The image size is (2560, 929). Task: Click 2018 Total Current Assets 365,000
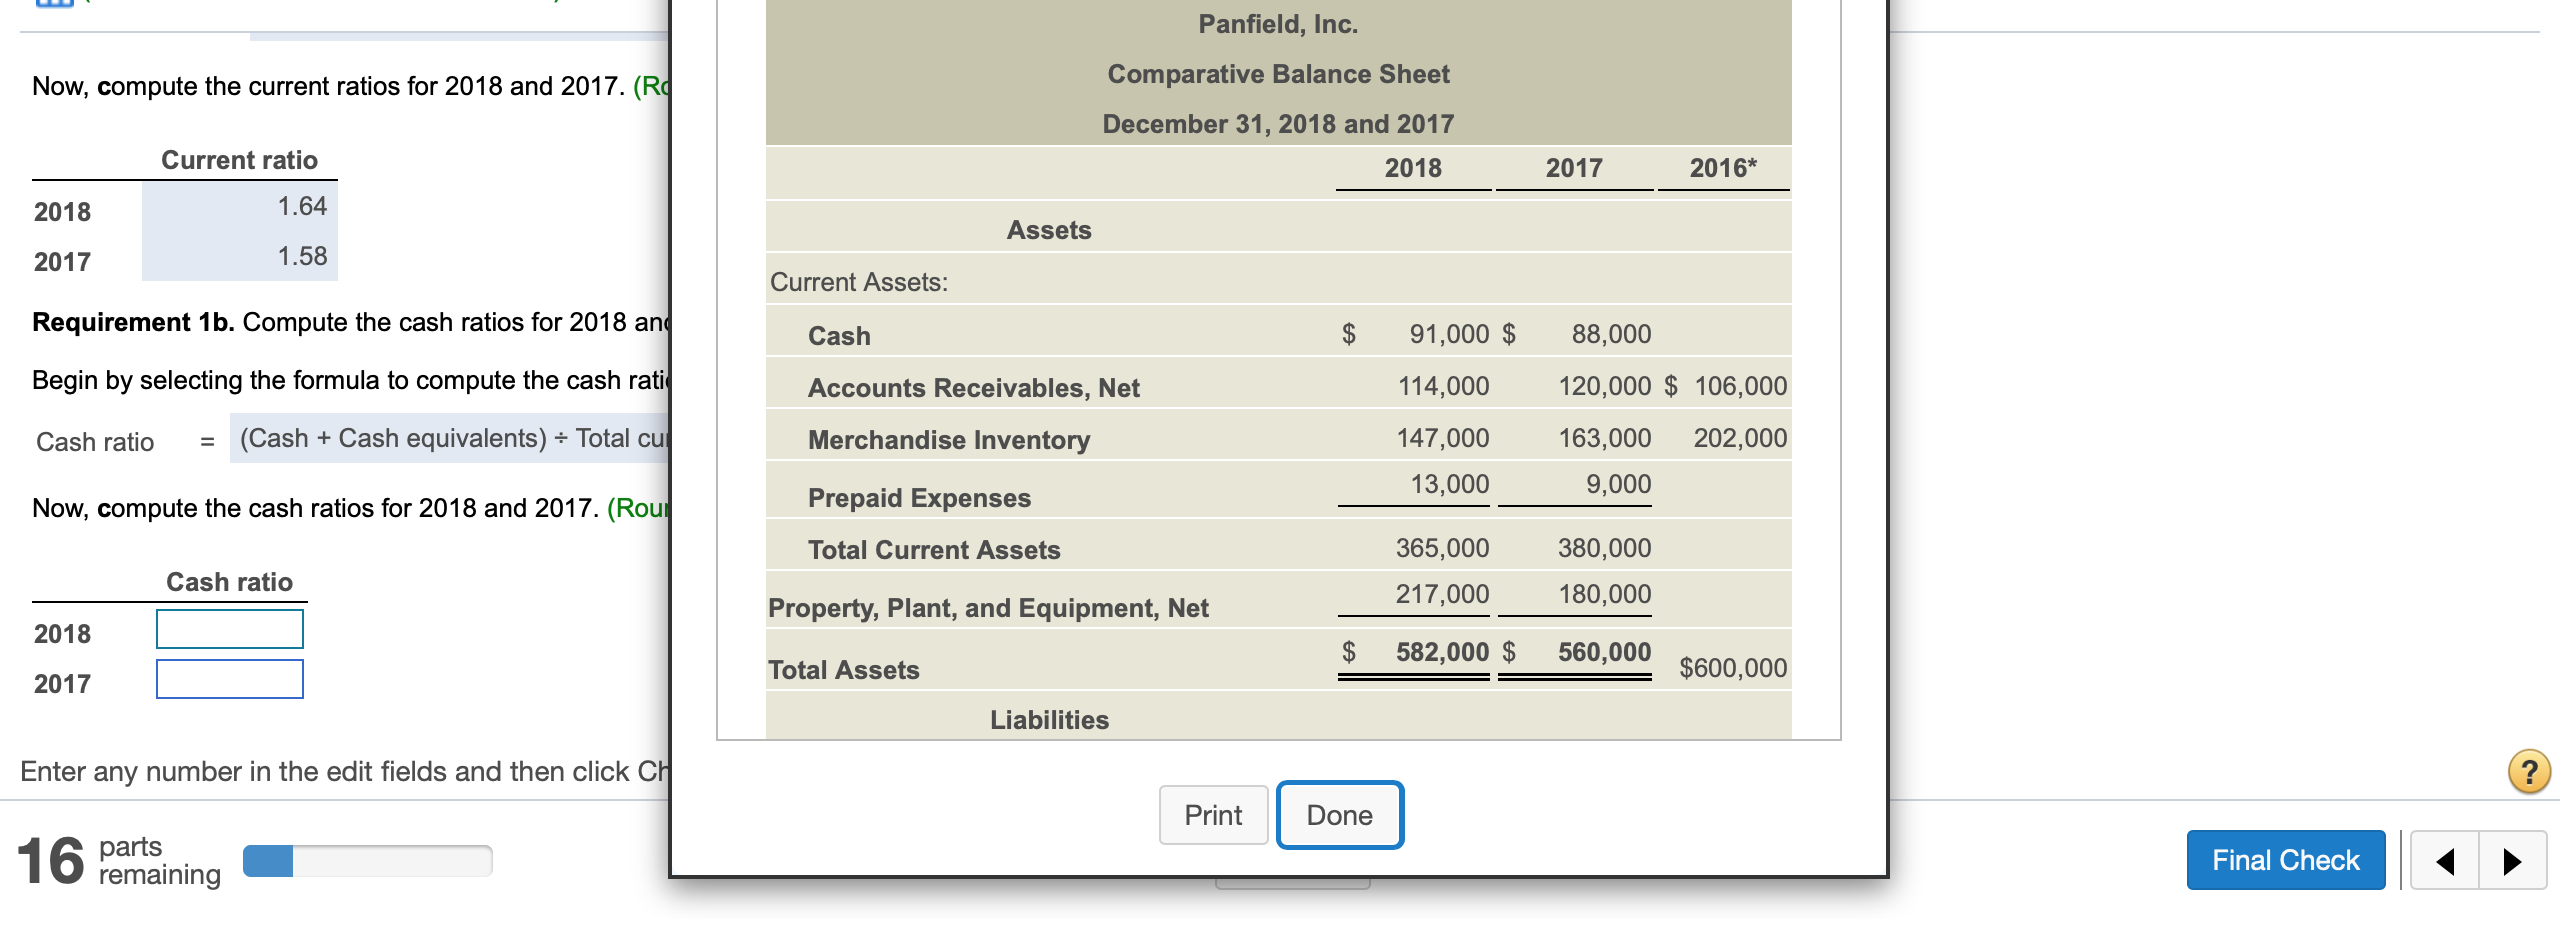click(1443, 548)
